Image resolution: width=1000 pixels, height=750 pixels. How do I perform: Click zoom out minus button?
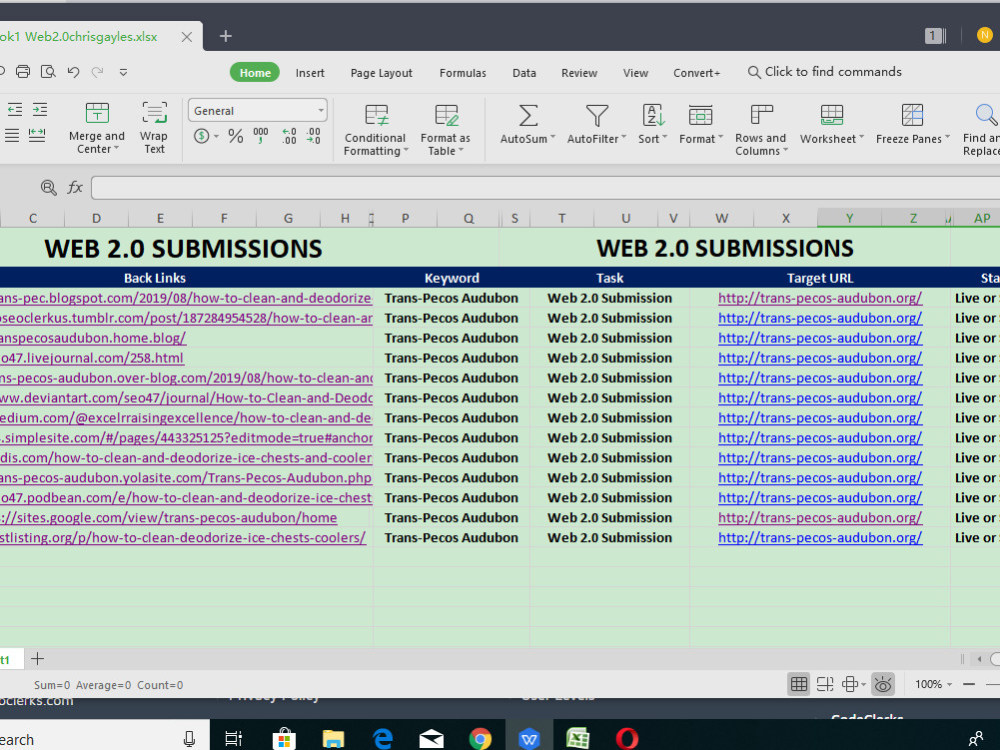point(969,684)
